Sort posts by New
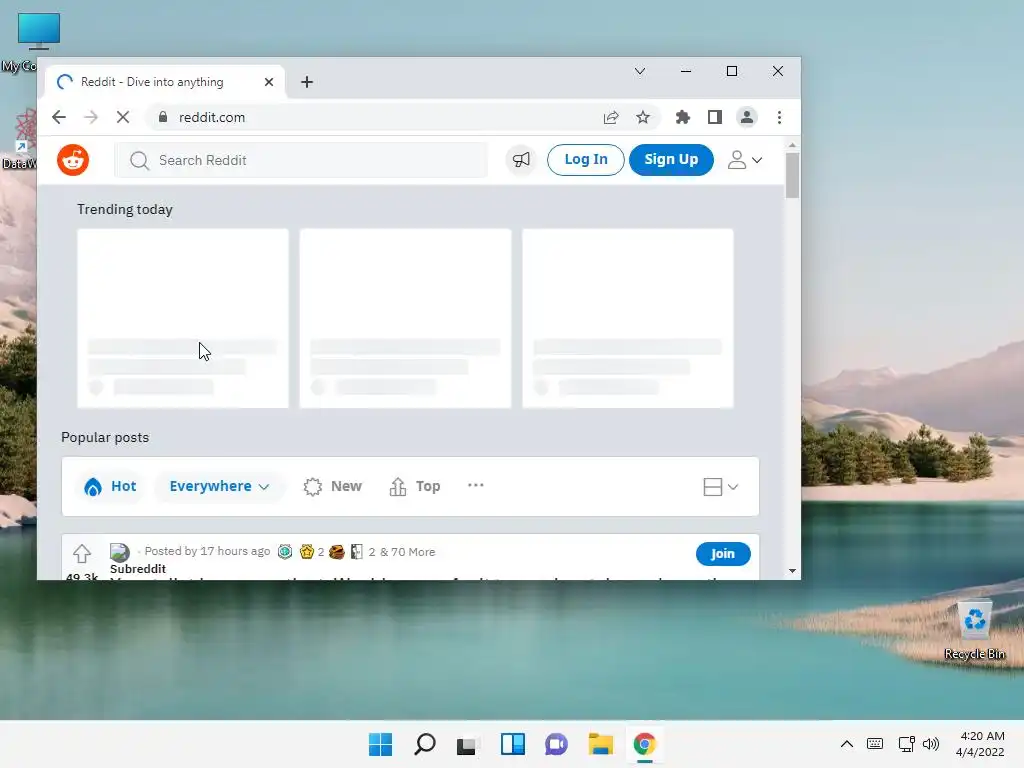 pos(332,487)
